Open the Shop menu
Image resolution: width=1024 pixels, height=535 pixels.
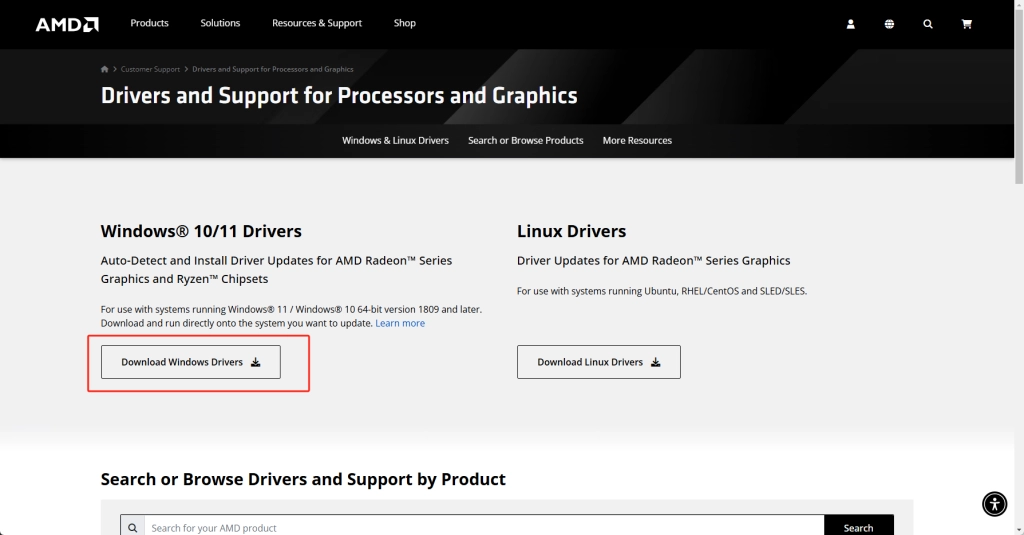coord(404,23)
